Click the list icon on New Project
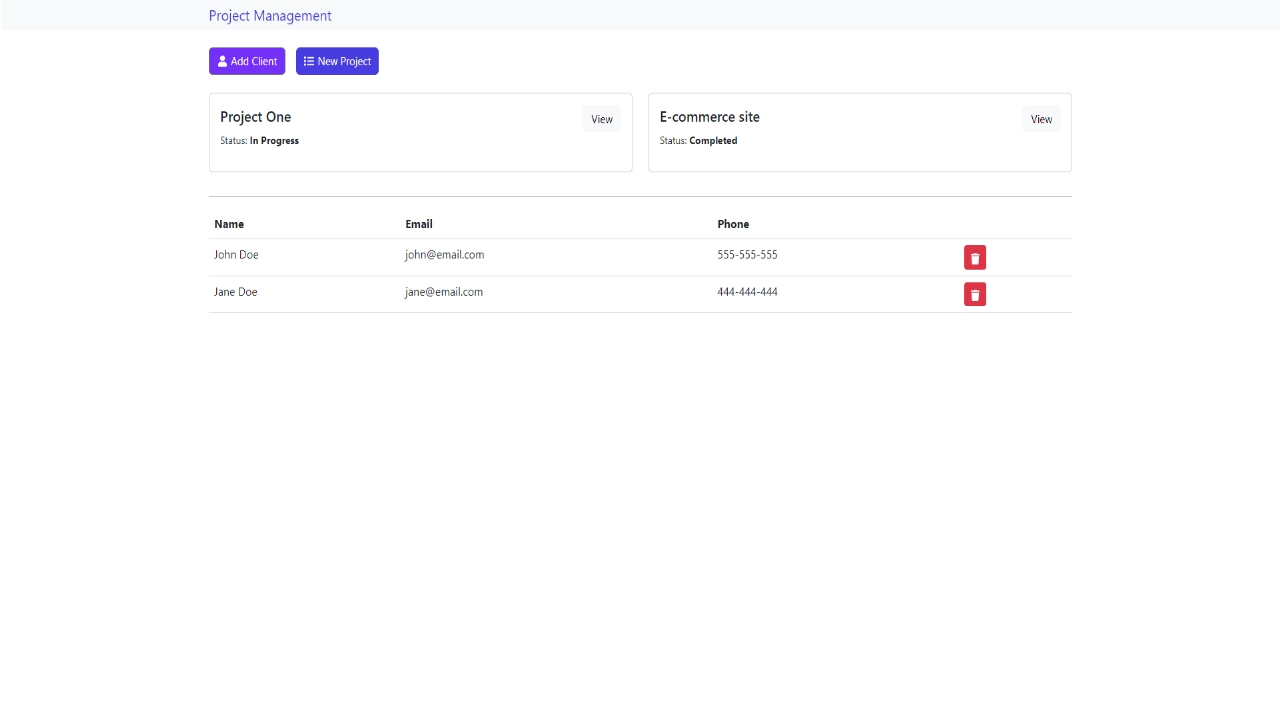This screenshot has height=720, width=1280. click(x=309, y=62)
